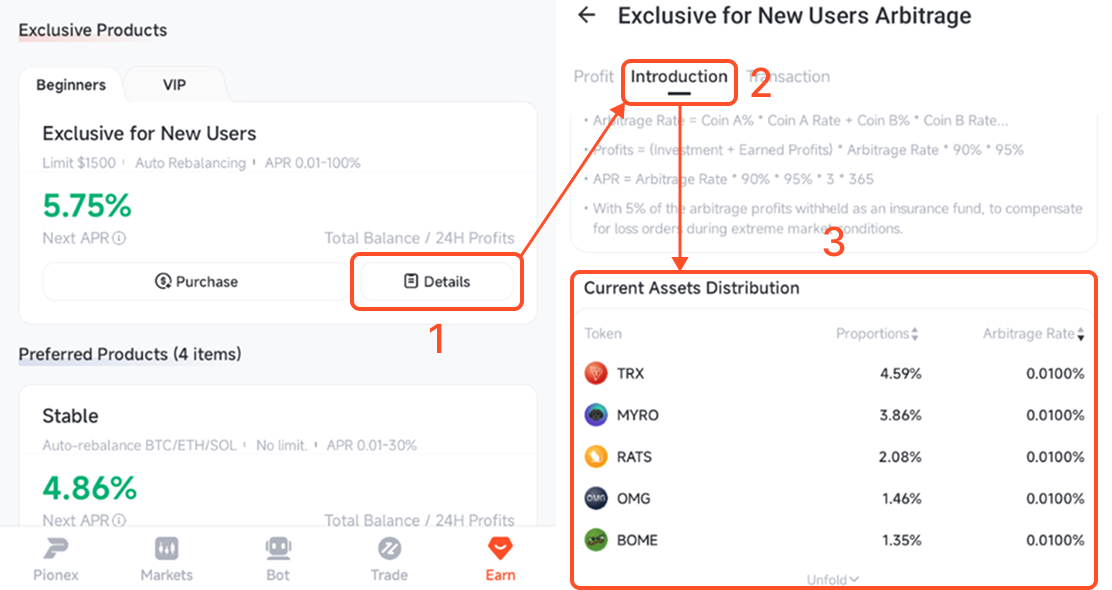This screenshot has height=590, width=1112.
Task: Sort by Arbitrage Rate column arrows
Action: [1080, 334]
